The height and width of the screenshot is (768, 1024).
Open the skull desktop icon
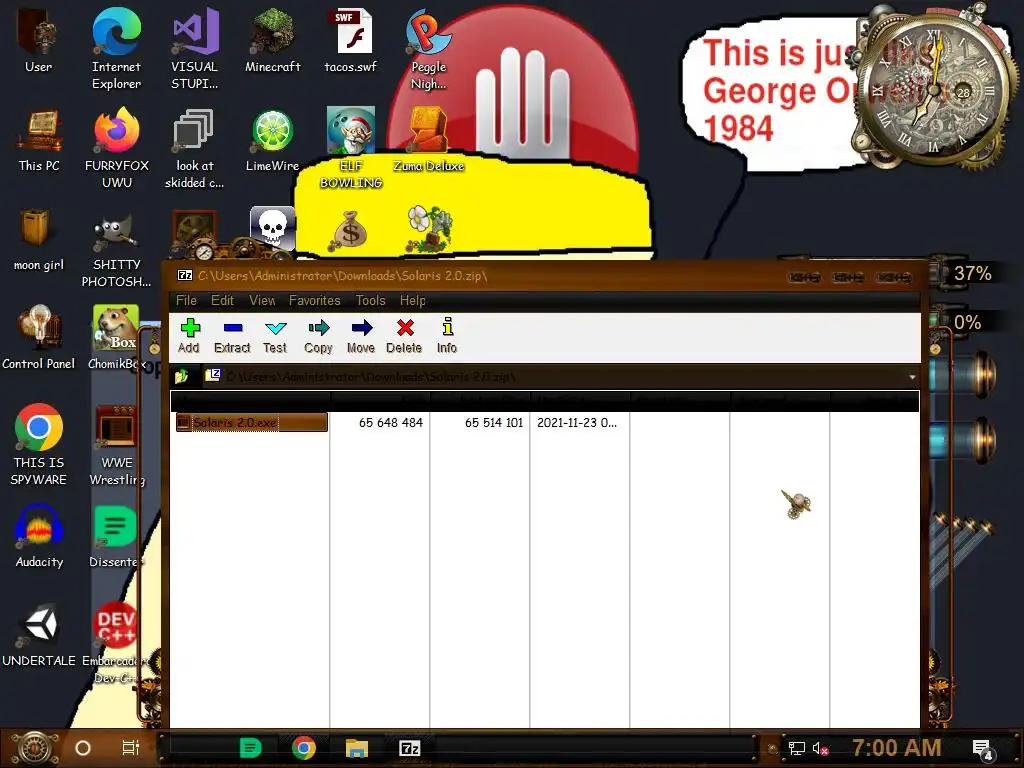[x=272, y=228]
